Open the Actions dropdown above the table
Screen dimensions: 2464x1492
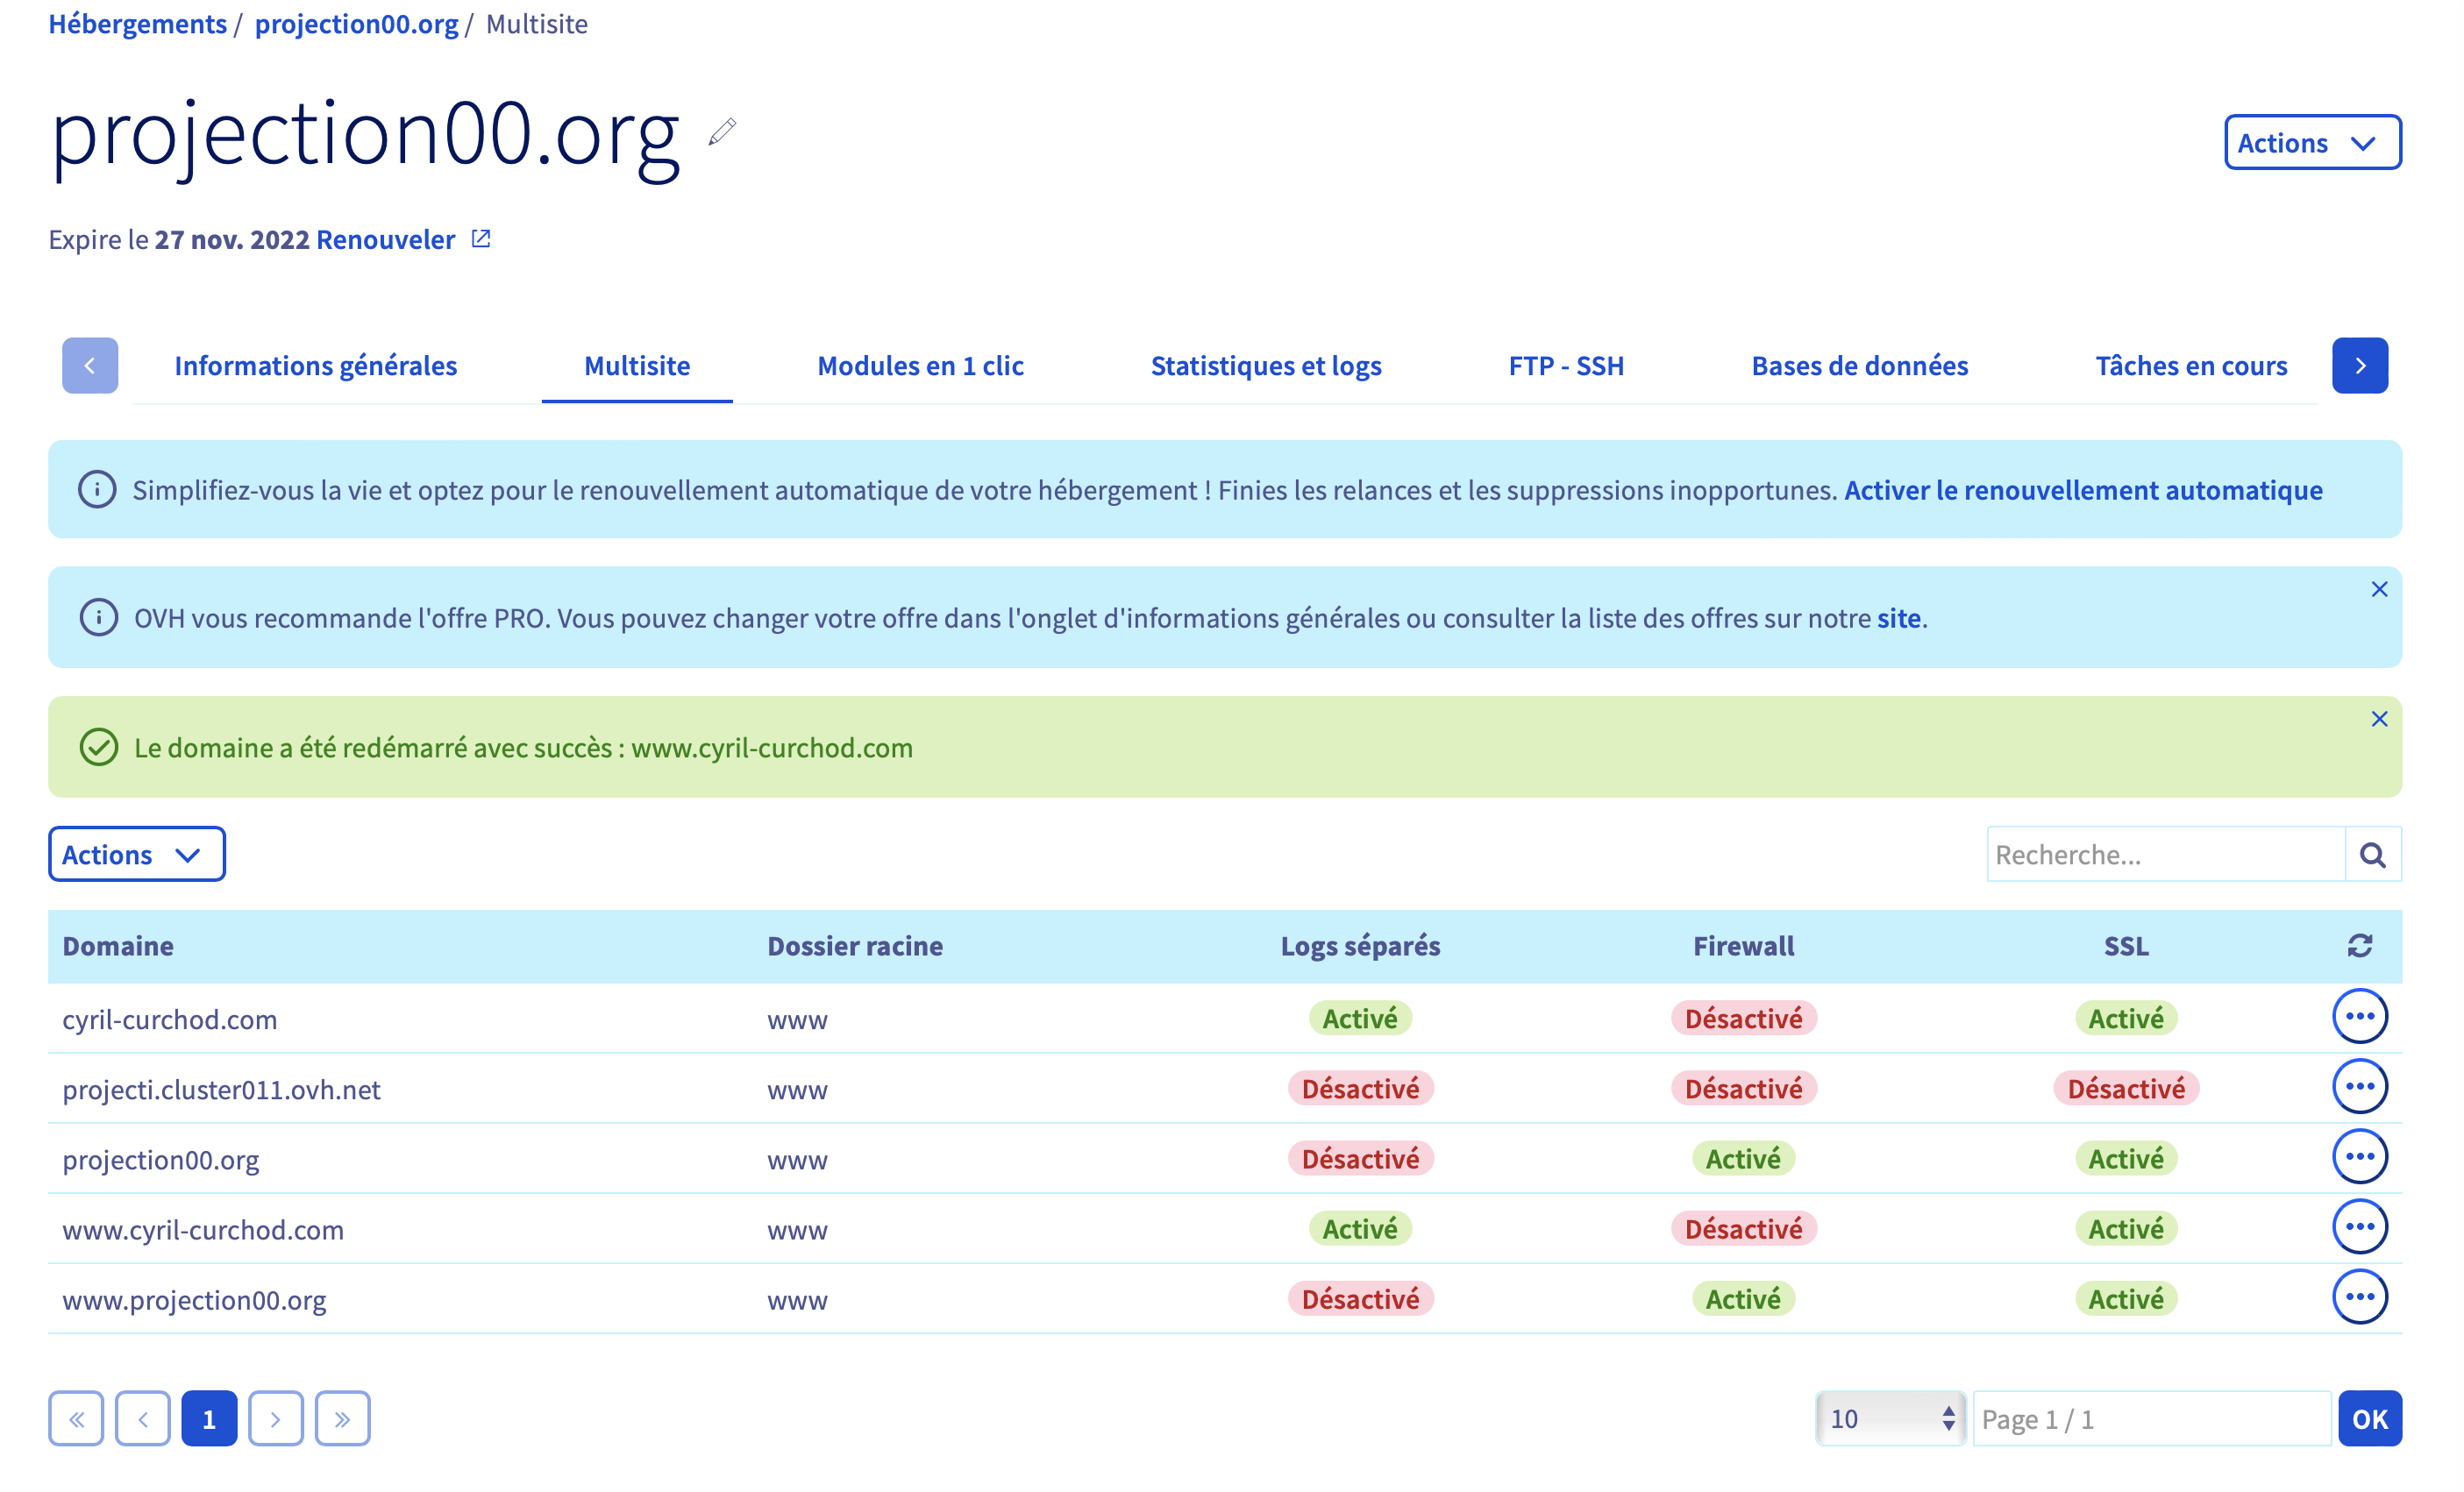tap(136, 855)
